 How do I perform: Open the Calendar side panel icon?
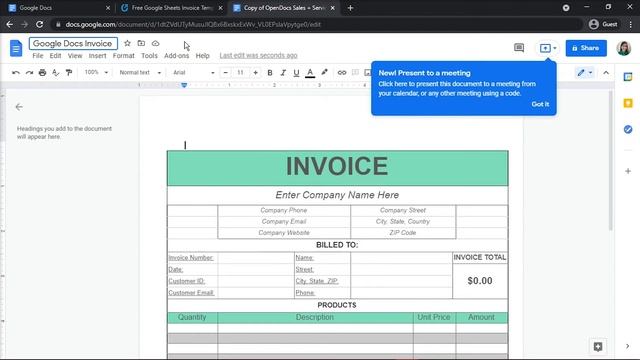pos(628,77)
